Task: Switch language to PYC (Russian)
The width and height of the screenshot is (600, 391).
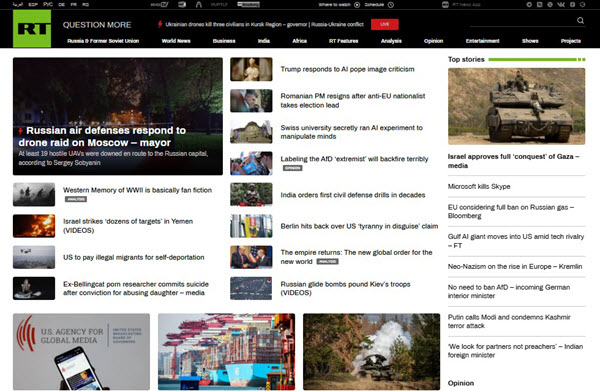Action: pyautogui.click(x=48, y=5)
